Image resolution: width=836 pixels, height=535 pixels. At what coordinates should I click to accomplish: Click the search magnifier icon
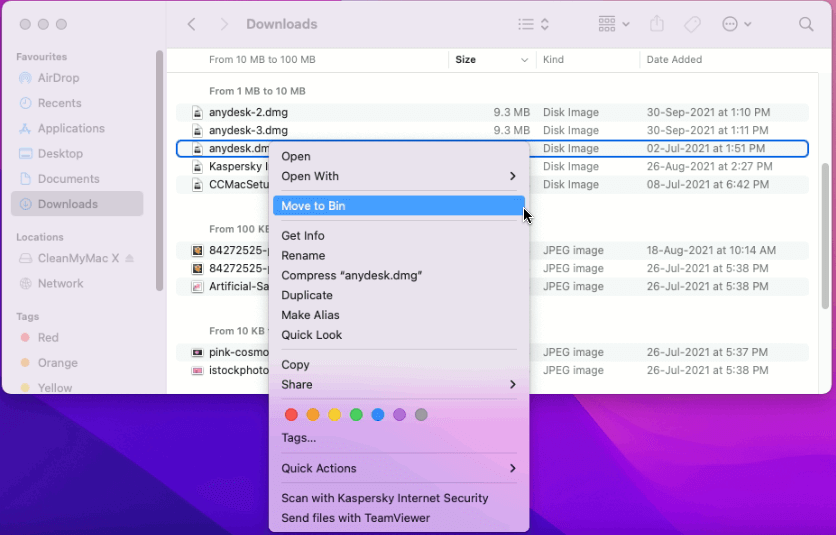point(806,24)
